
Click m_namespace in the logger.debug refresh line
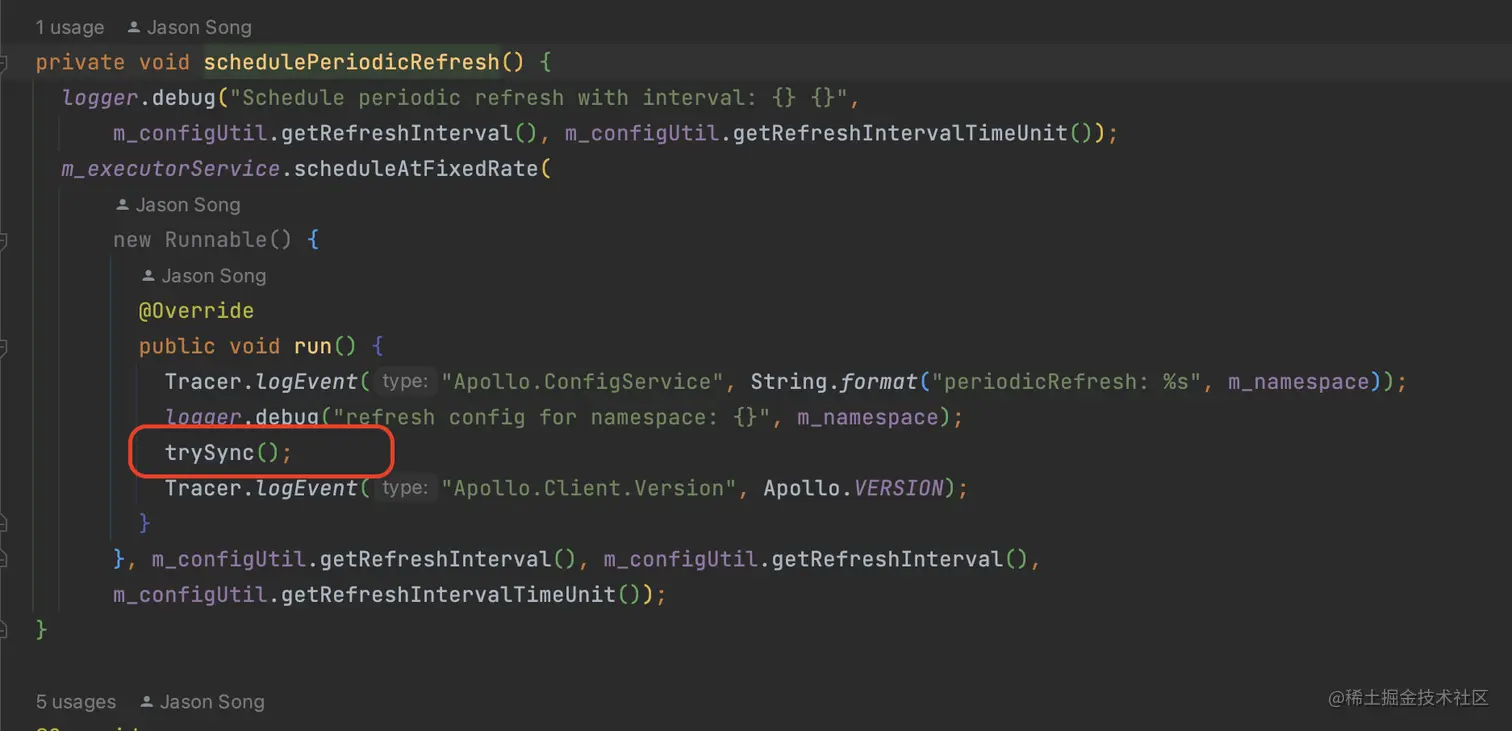coord(869,417)
